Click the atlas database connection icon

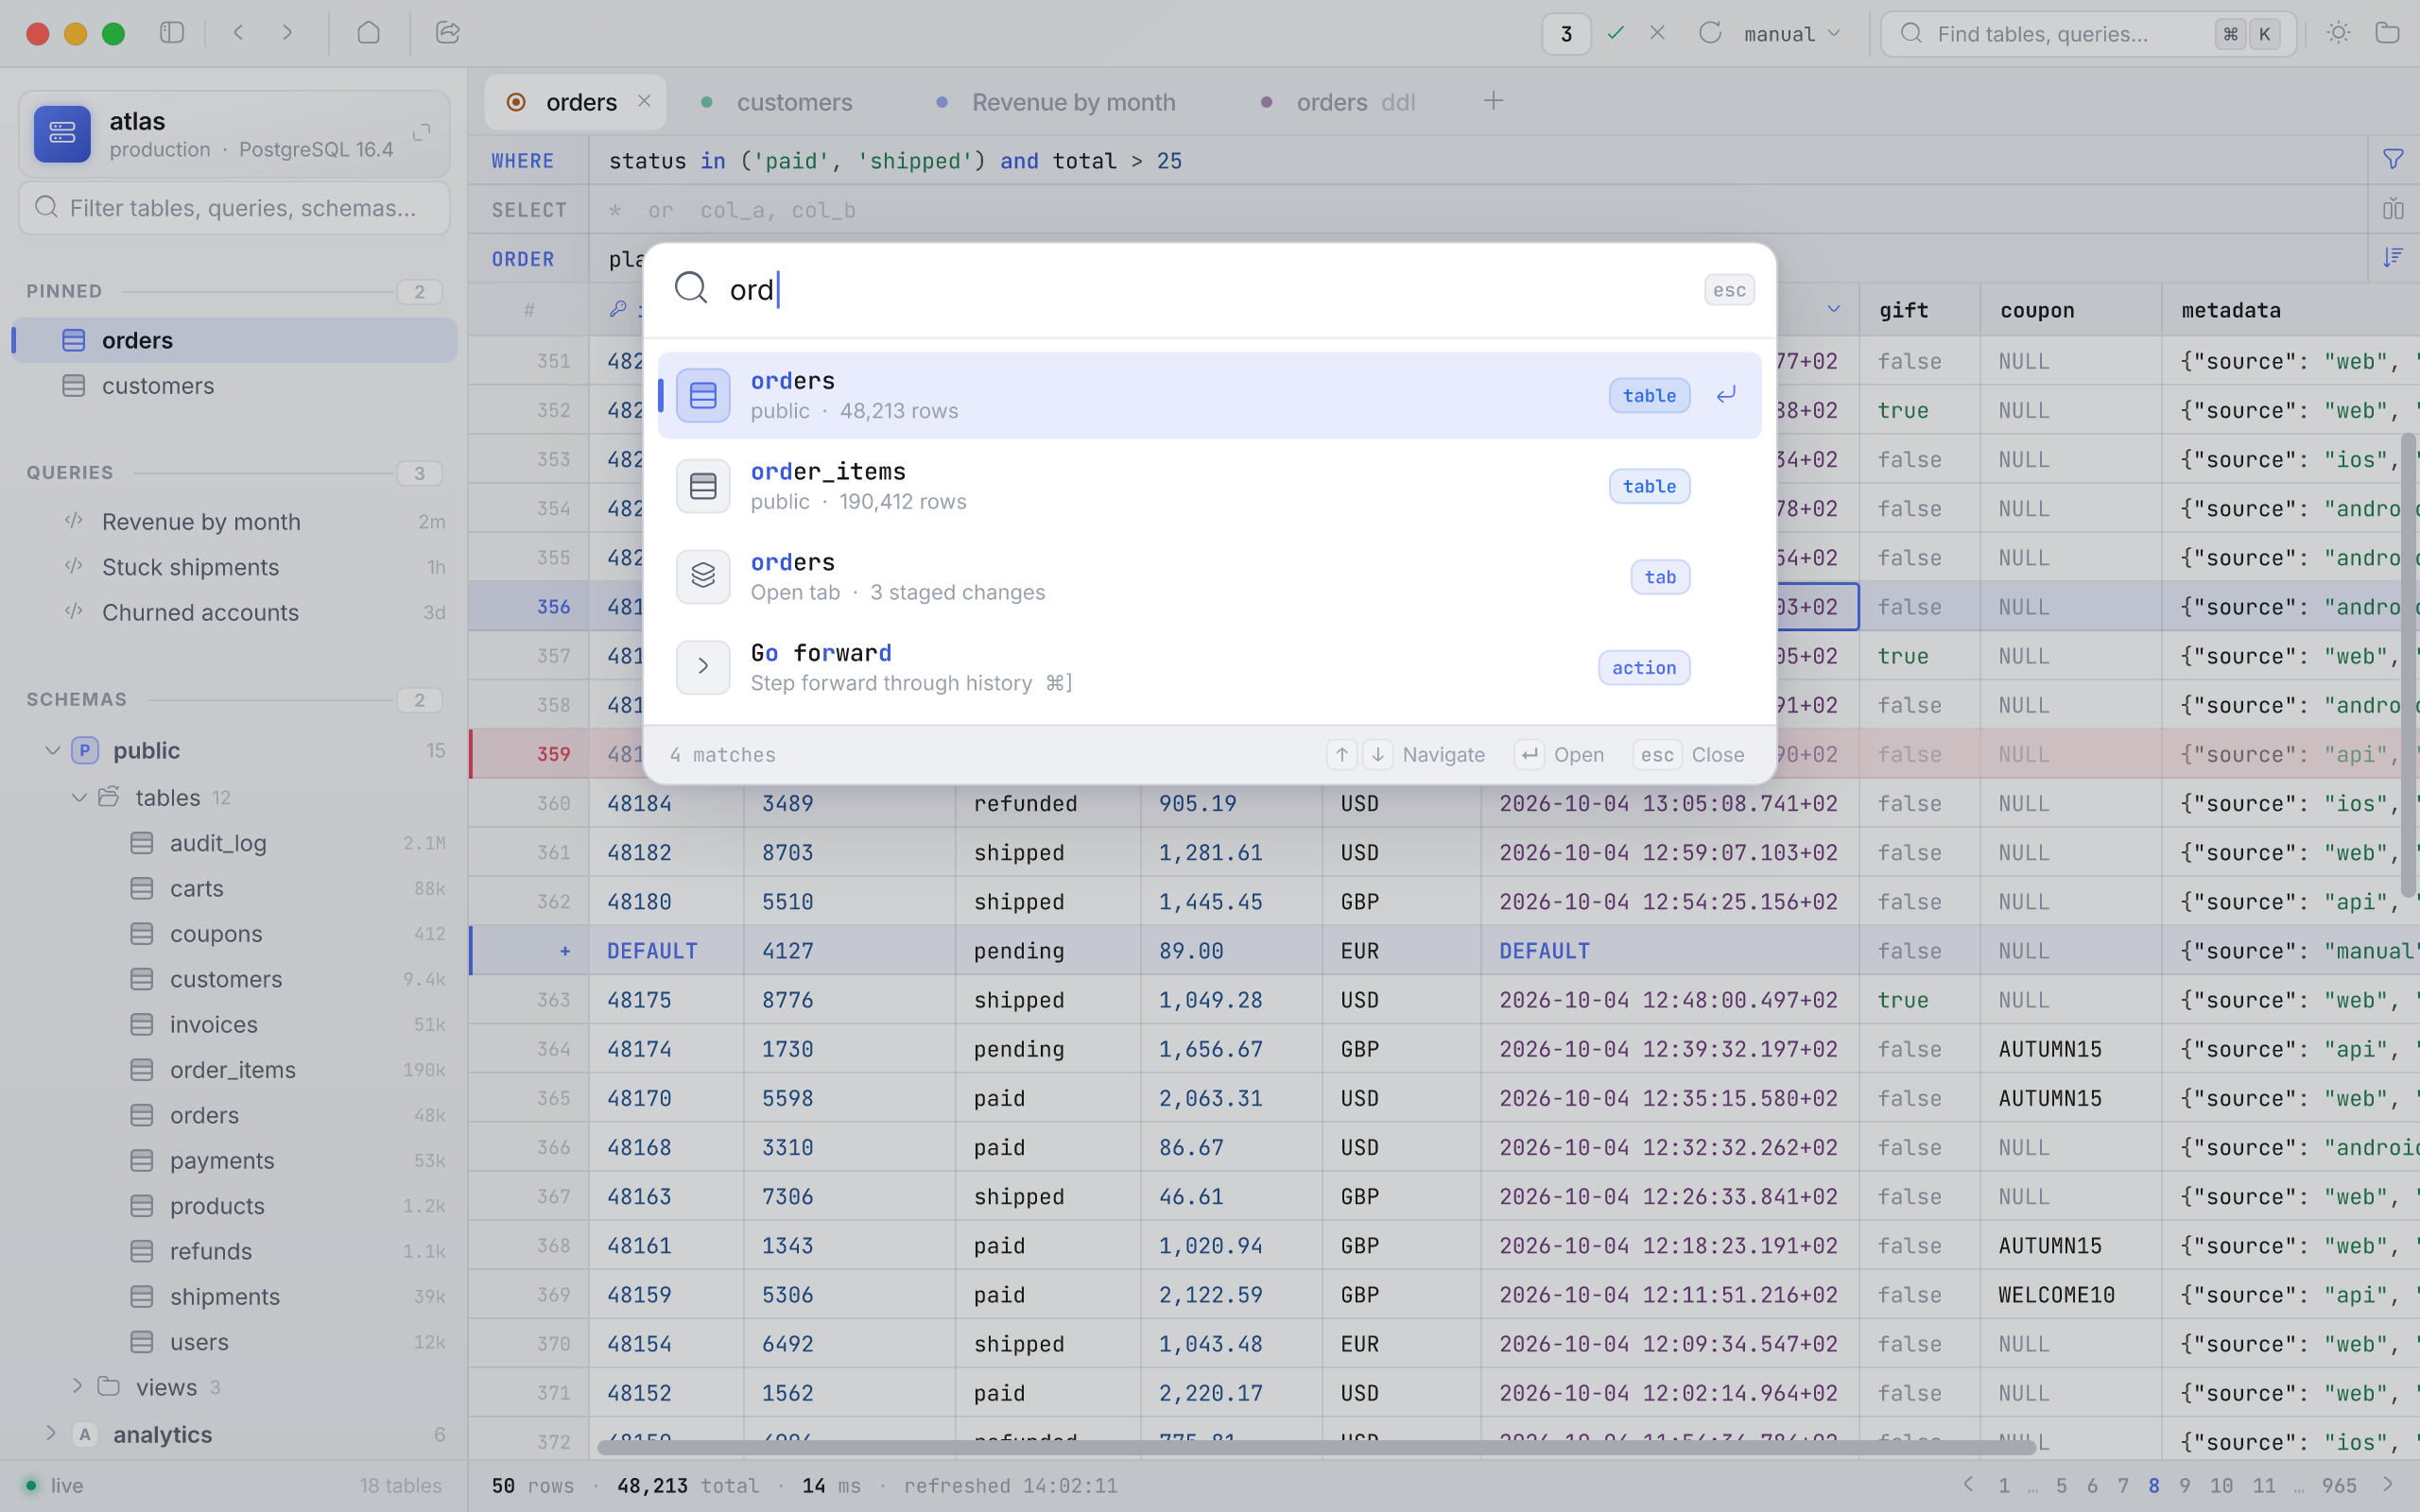[x=62, y=133]
